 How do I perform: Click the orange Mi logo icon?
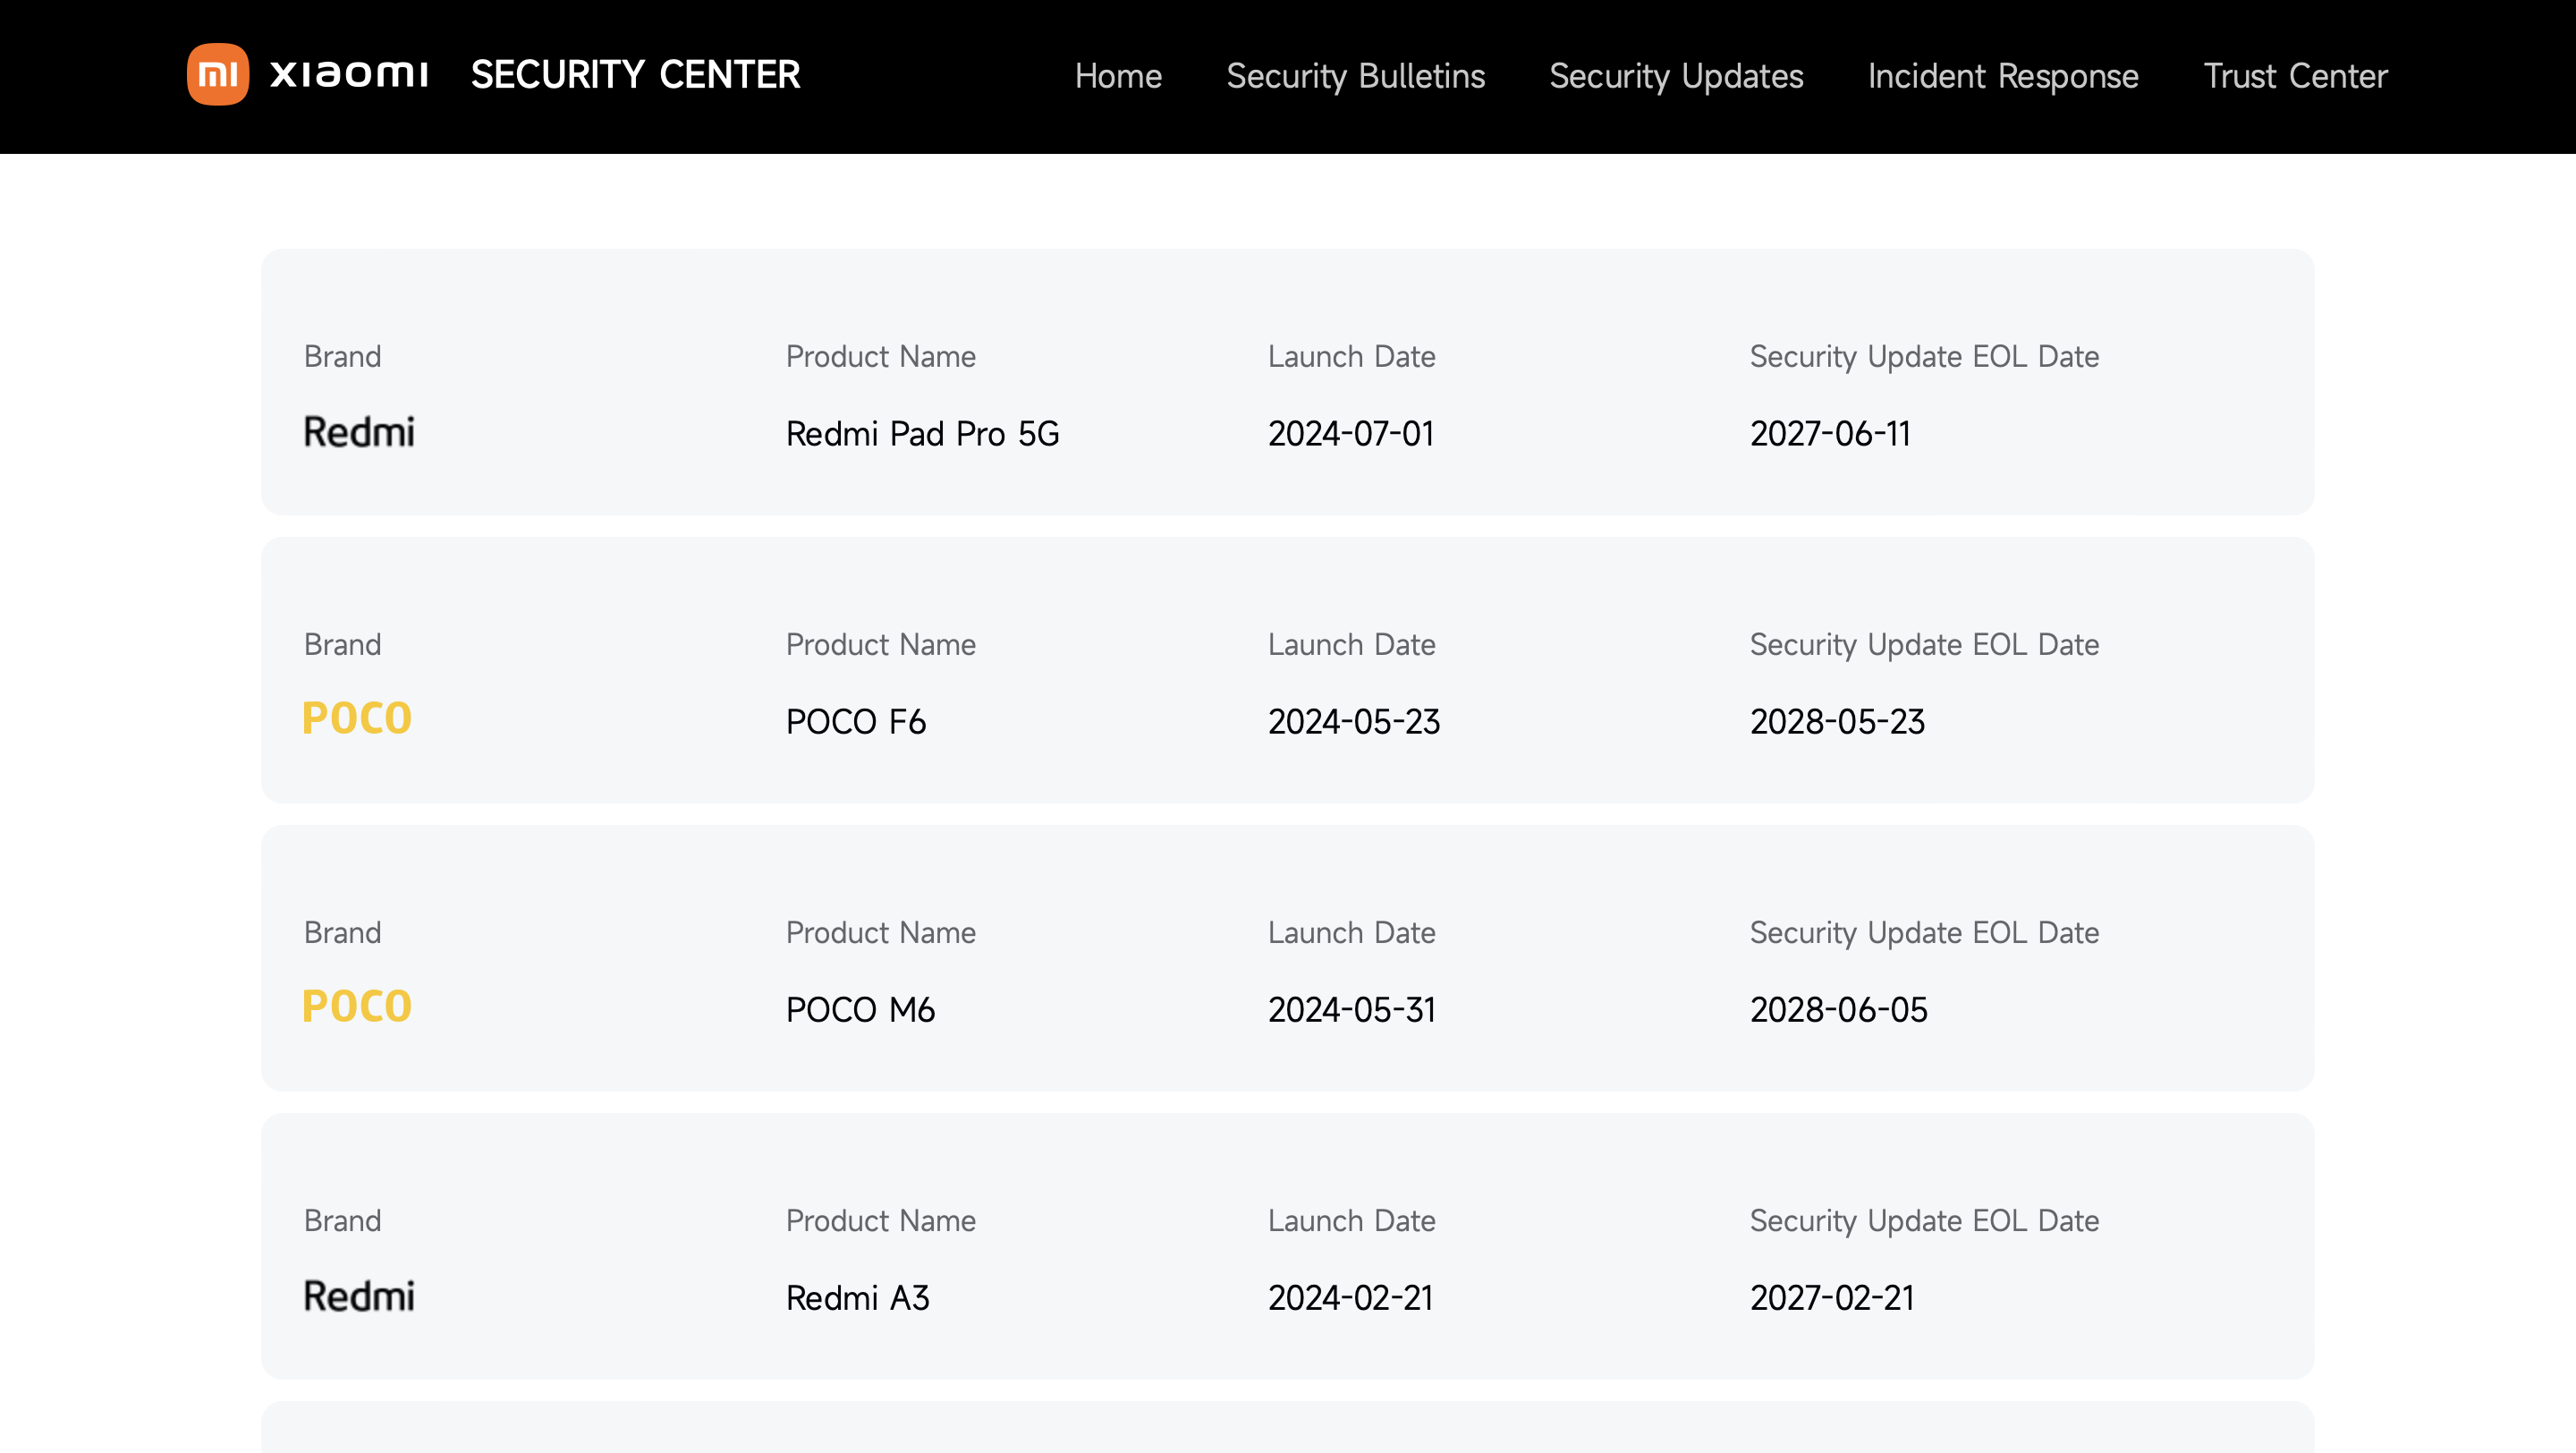[217, 74]
